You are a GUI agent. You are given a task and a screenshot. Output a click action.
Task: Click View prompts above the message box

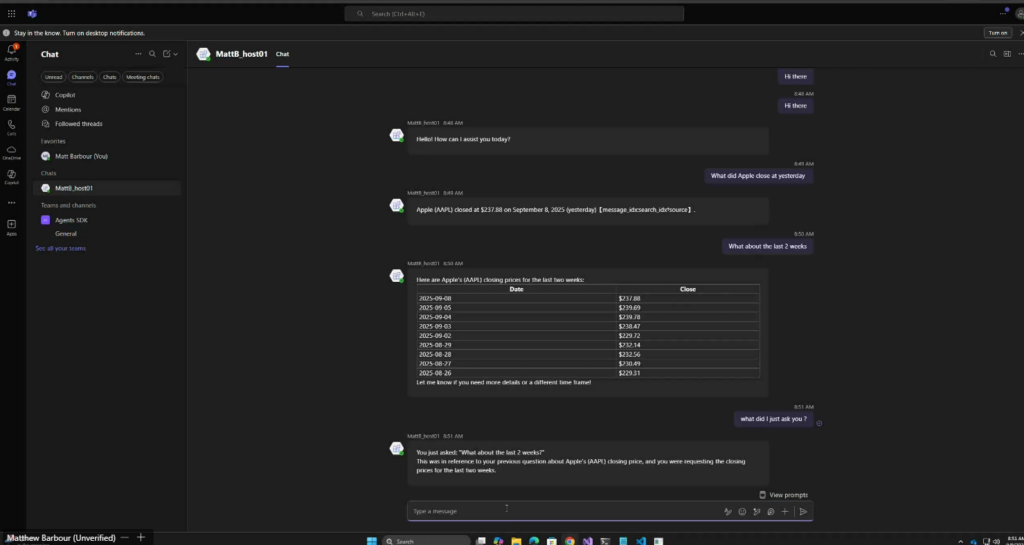(783, 495)
